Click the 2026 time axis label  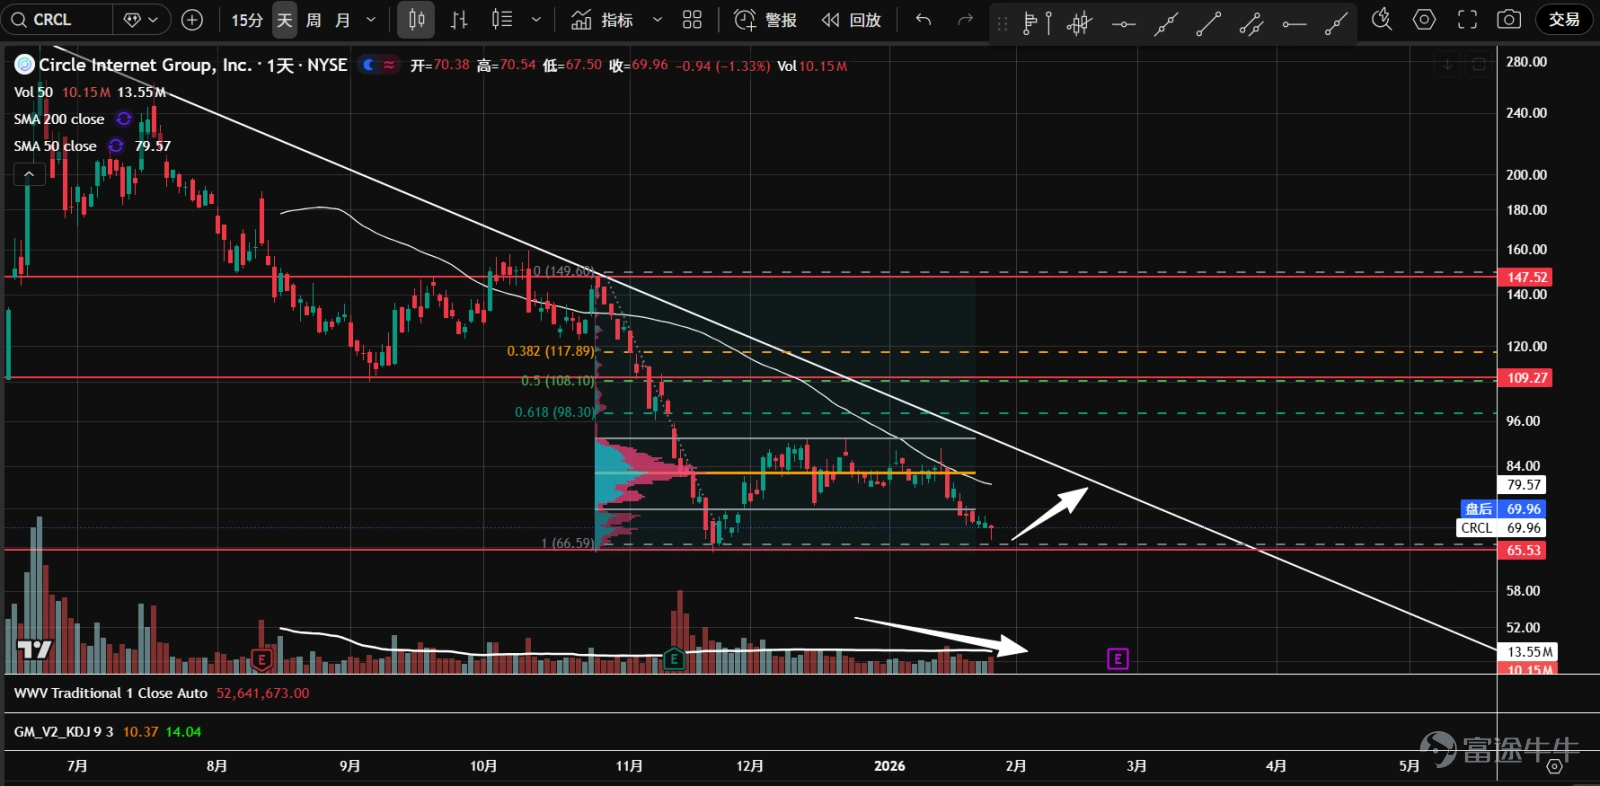[x=889, y=766]
